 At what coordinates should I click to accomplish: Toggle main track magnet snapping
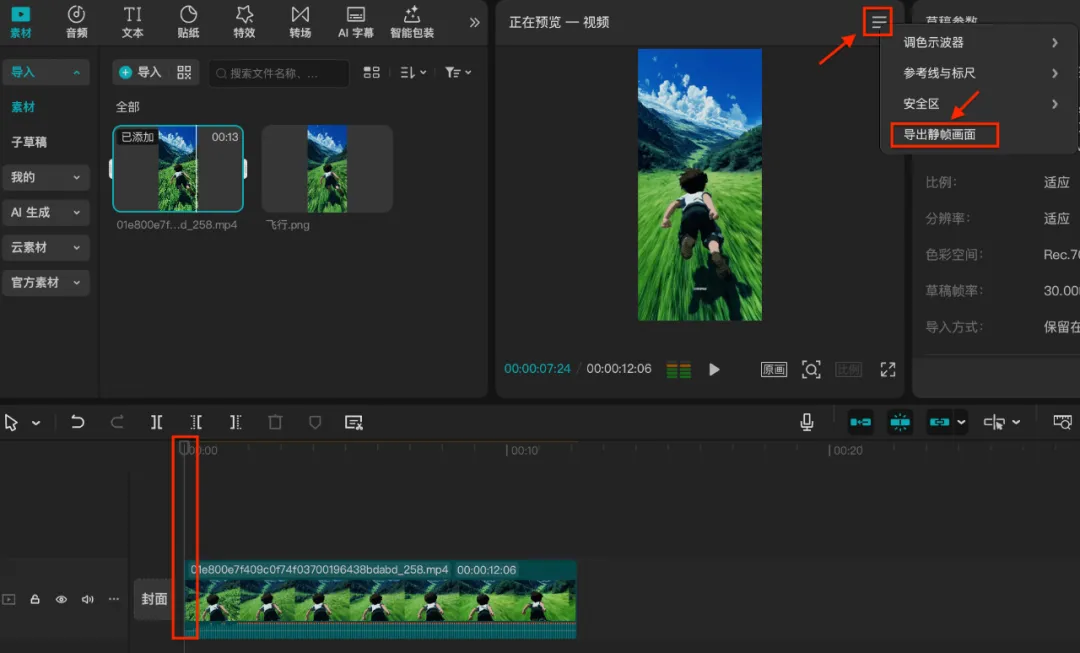click(x=860, y=422)
